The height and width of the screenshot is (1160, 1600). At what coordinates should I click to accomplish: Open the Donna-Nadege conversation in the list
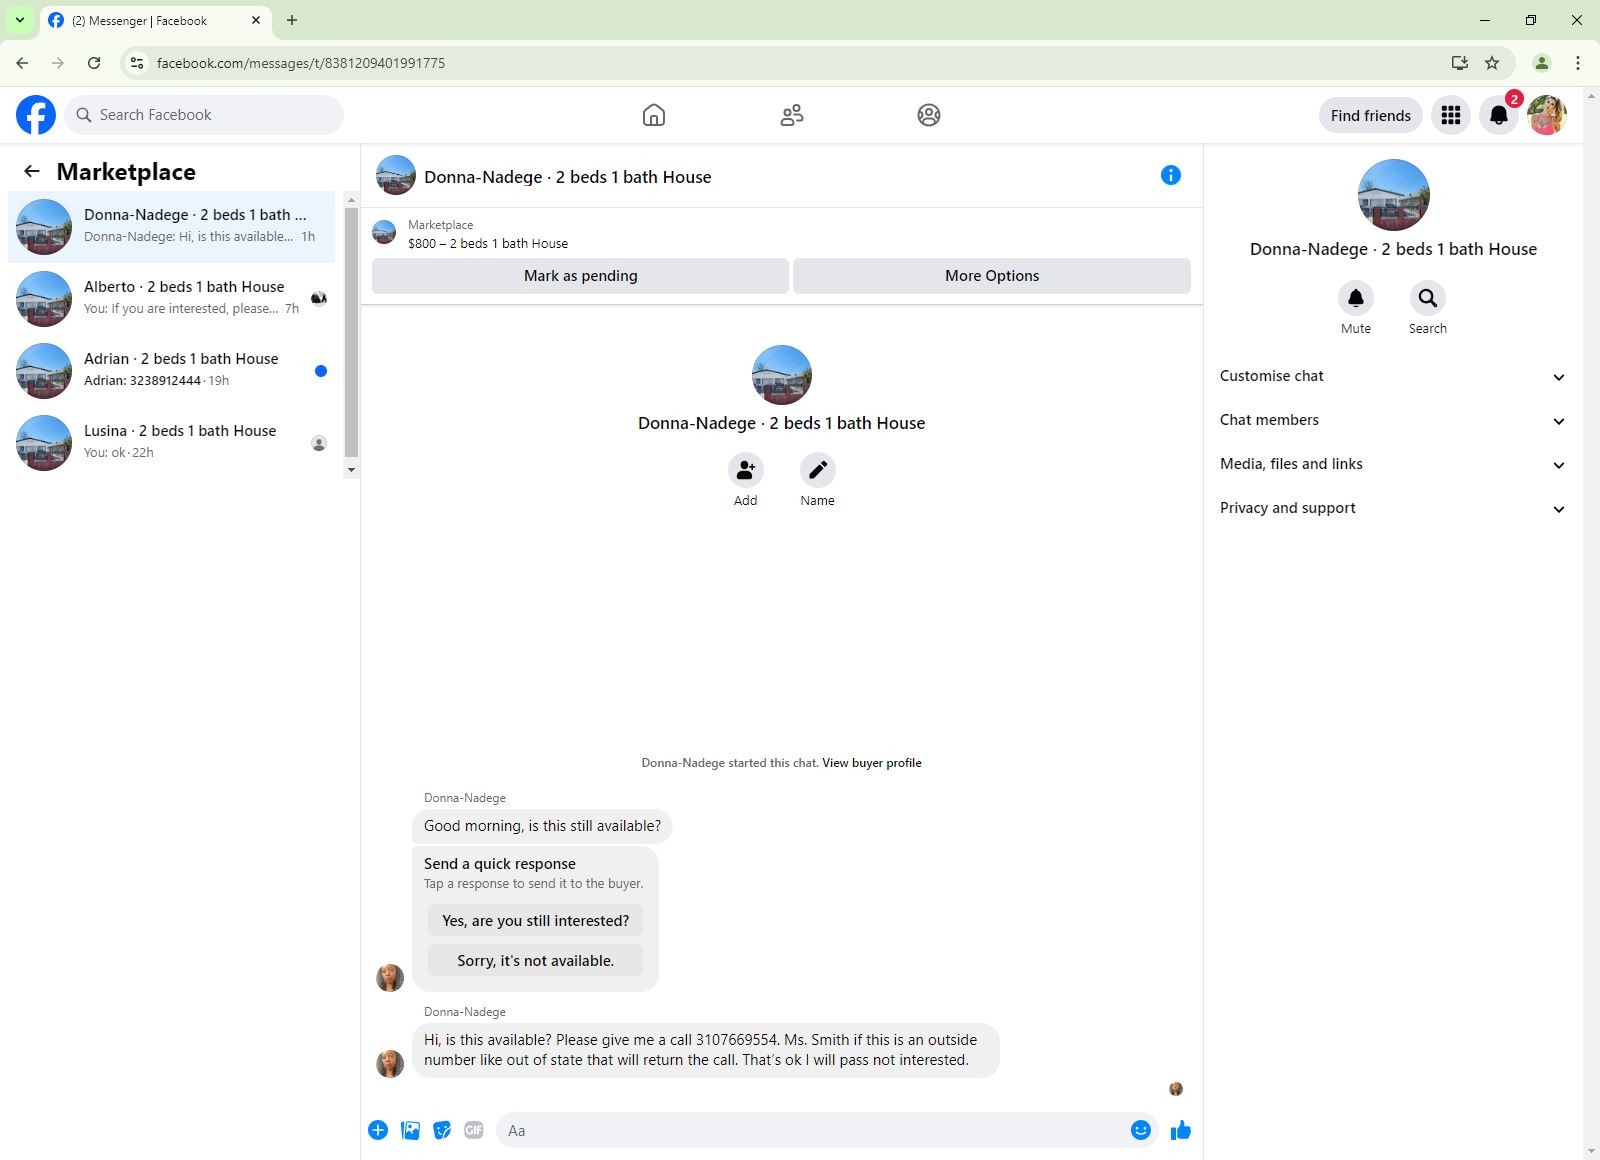(x=172, y=227)
